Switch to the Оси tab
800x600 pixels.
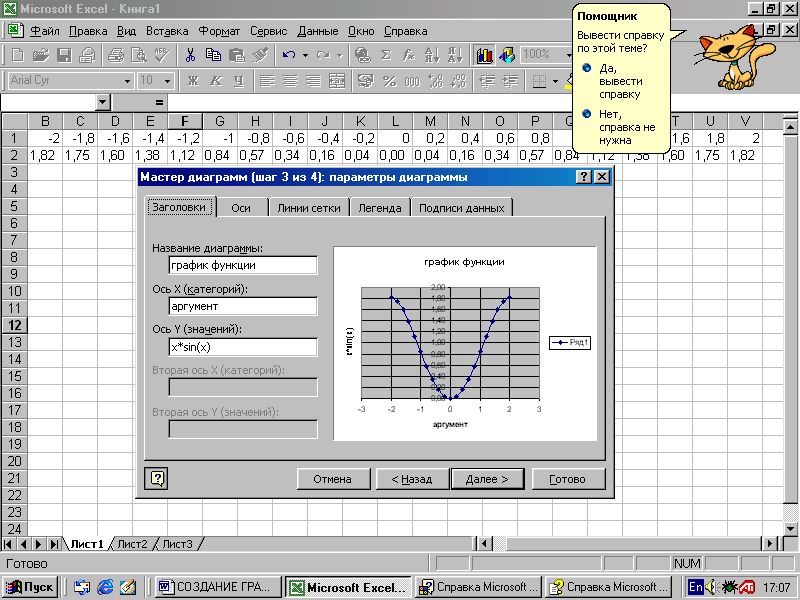241,208
